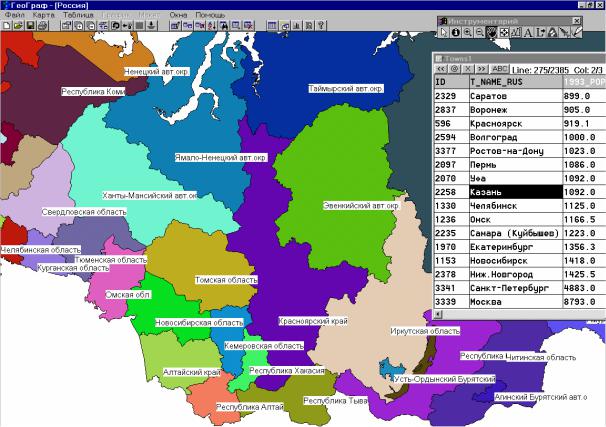Select the Челябинск cell

[516, 206]
